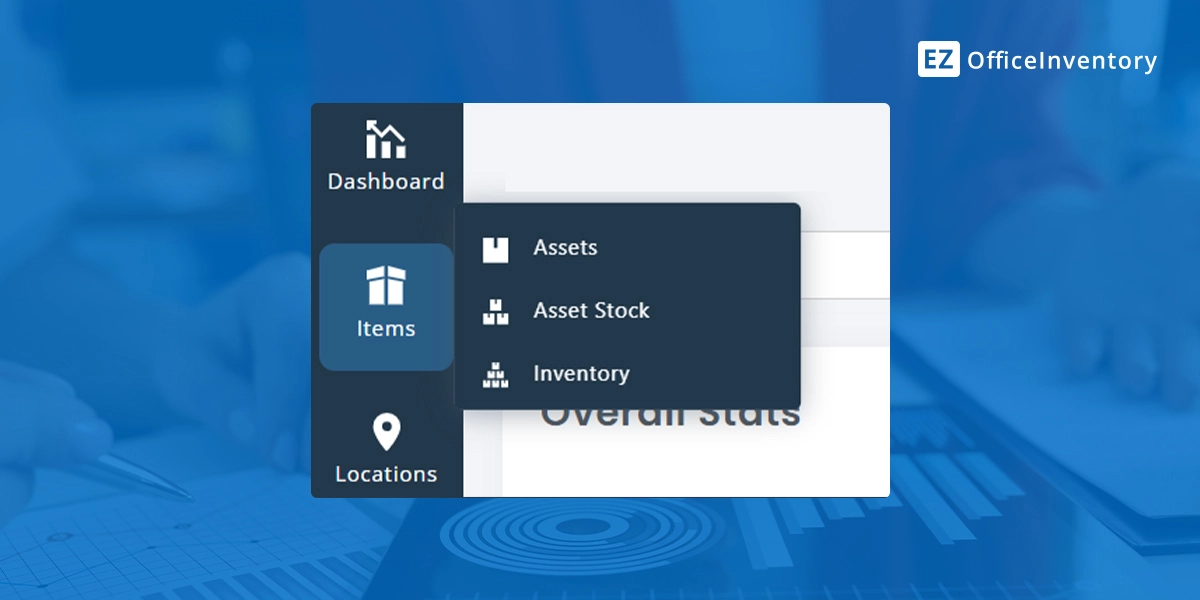Open the Inventory menu entry
This screenshot has width=1200, height=600.
580,373
